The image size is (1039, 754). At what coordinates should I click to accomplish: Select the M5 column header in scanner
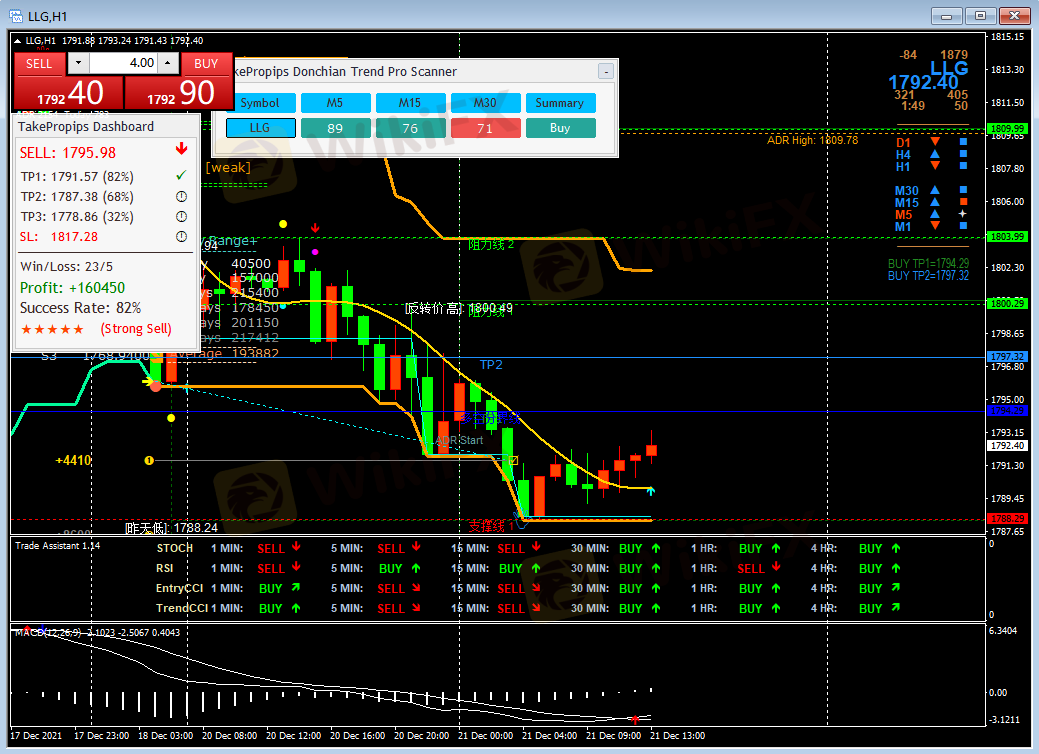coord(335,103)
